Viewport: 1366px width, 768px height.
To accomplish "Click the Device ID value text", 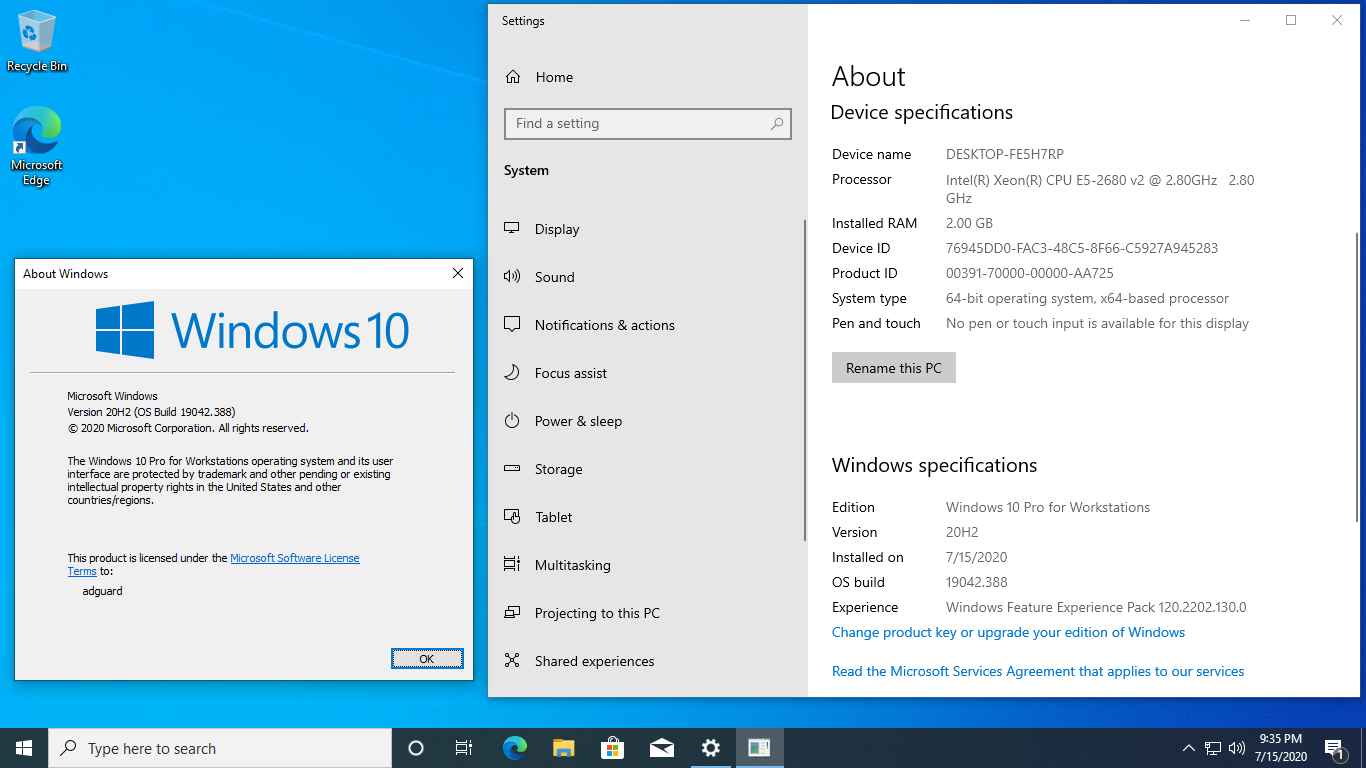I will [x=1082, y=248].
